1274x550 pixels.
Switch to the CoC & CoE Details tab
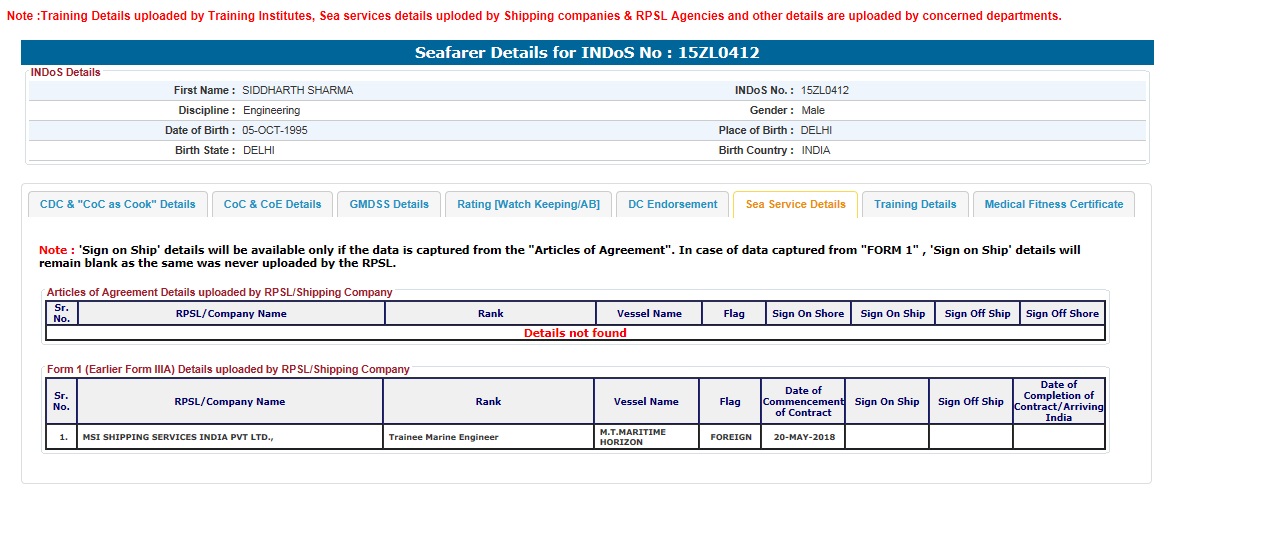click(272, 204)
